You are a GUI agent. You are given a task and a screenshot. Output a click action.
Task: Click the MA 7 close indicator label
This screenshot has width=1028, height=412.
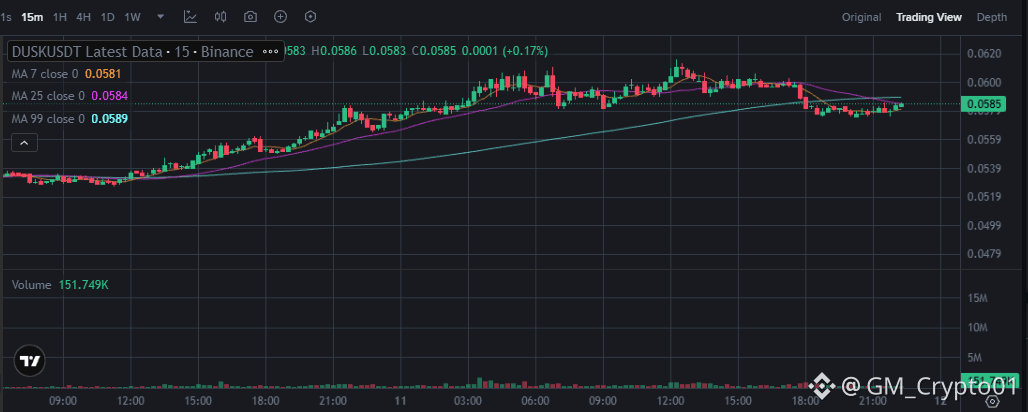43,74
